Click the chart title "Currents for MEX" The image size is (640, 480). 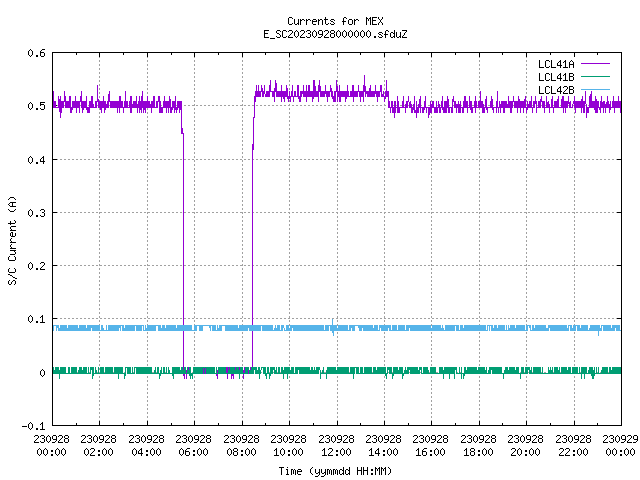pyautogui.click(x=335, y=21)
